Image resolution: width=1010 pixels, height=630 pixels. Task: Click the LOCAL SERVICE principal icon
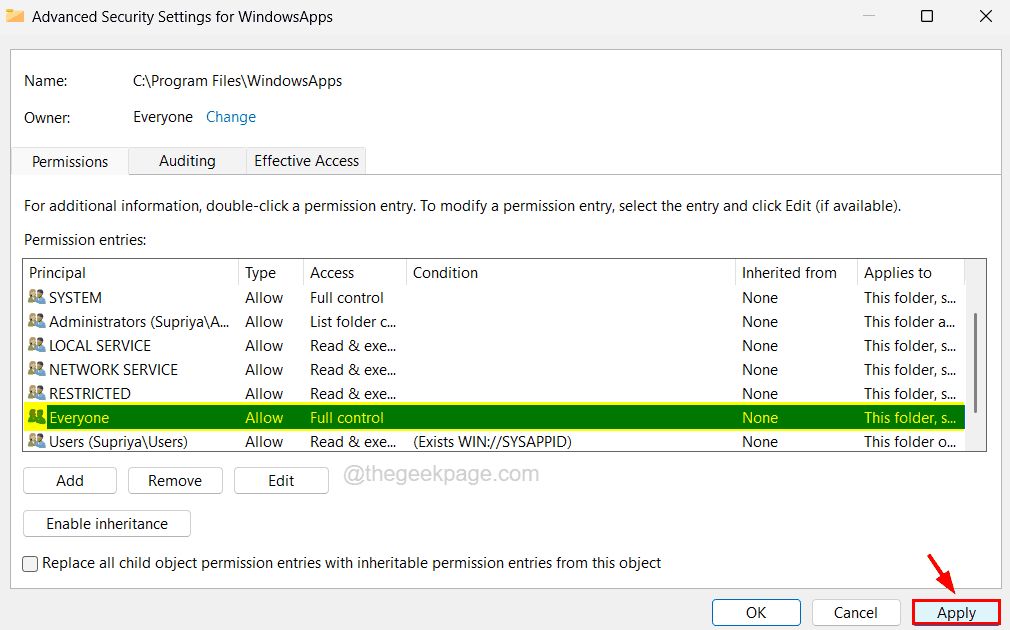tap(37, 345)
